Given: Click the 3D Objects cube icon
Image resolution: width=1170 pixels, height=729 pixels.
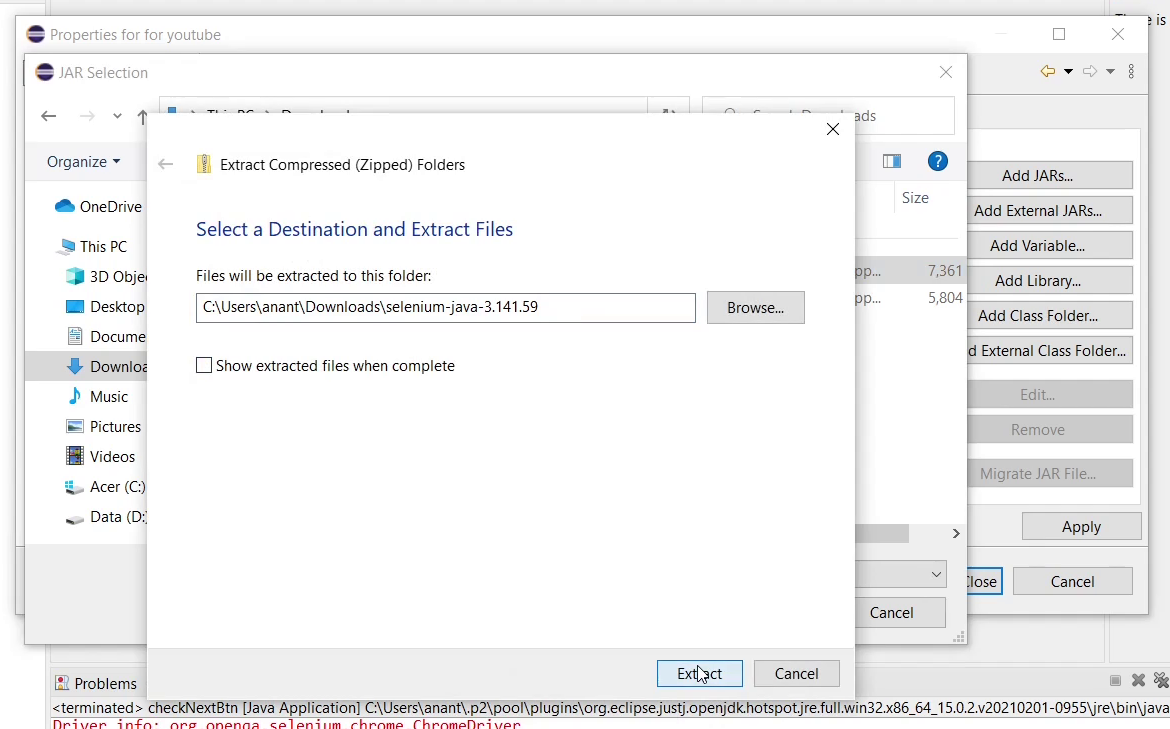Looking at the screenshot, I should coord(75,276).
